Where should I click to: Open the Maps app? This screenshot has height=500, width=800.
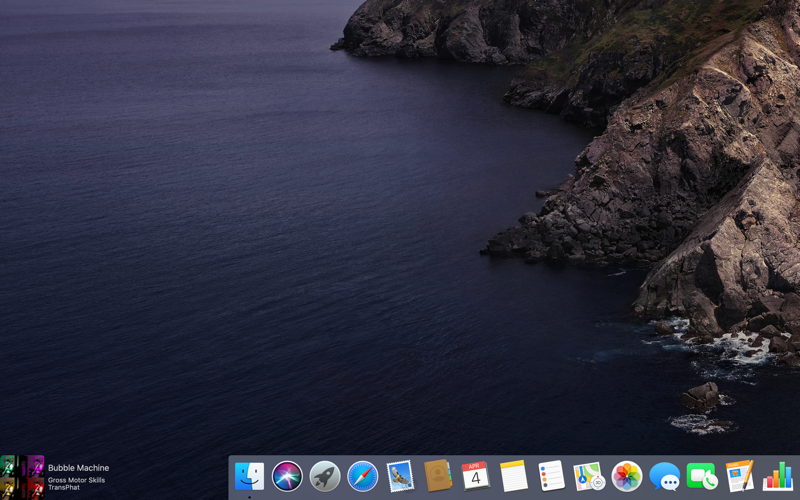pos(589,476)
